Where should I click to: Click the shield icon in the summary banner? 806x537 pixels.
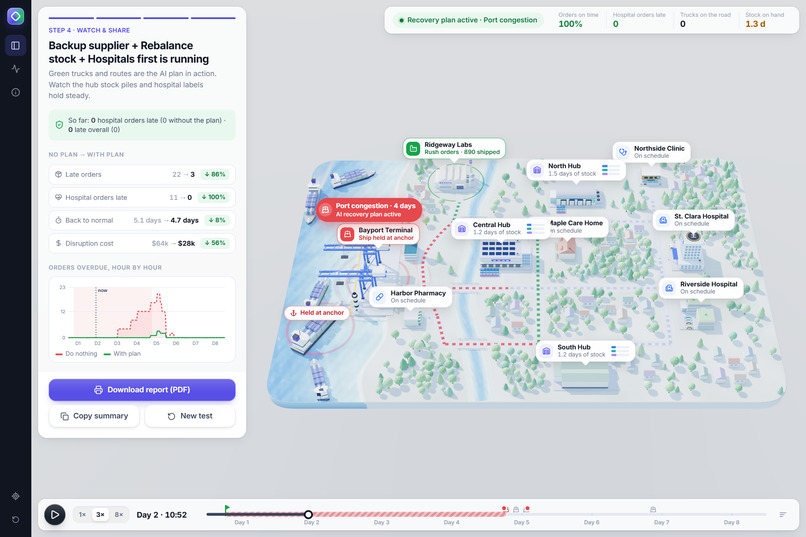(x=59, y=125)
